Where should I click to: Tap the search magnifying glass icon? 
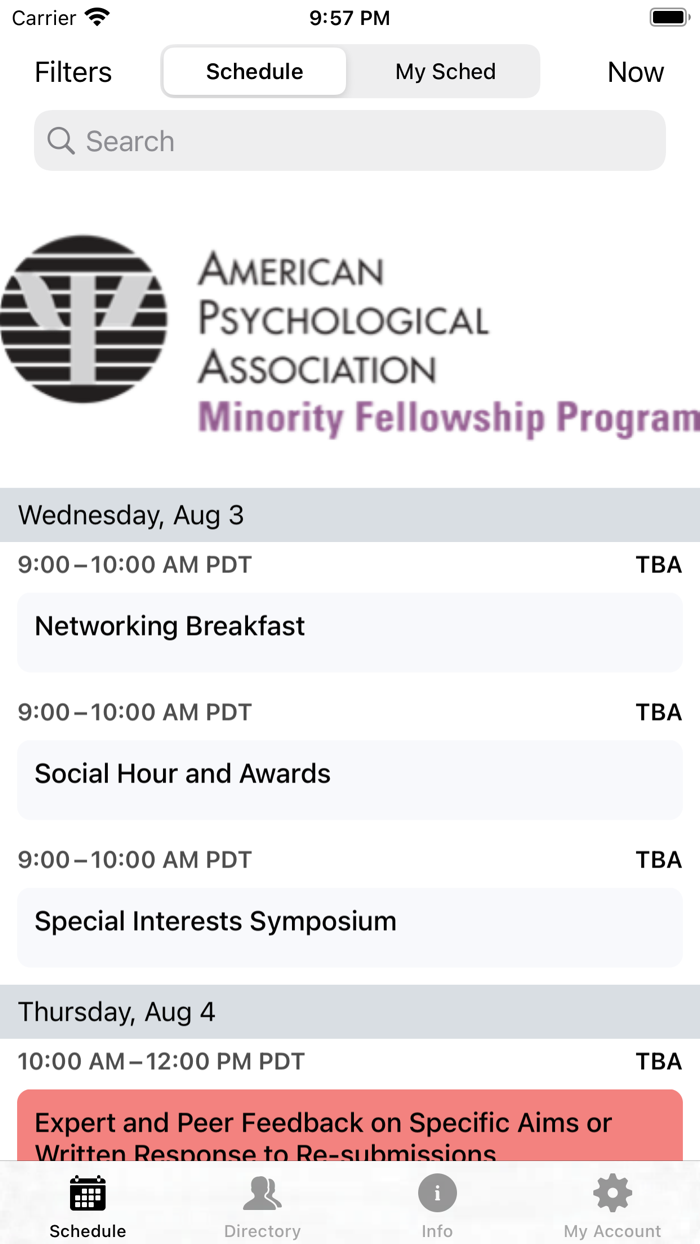pyautogui.click(x=61, y=141)
